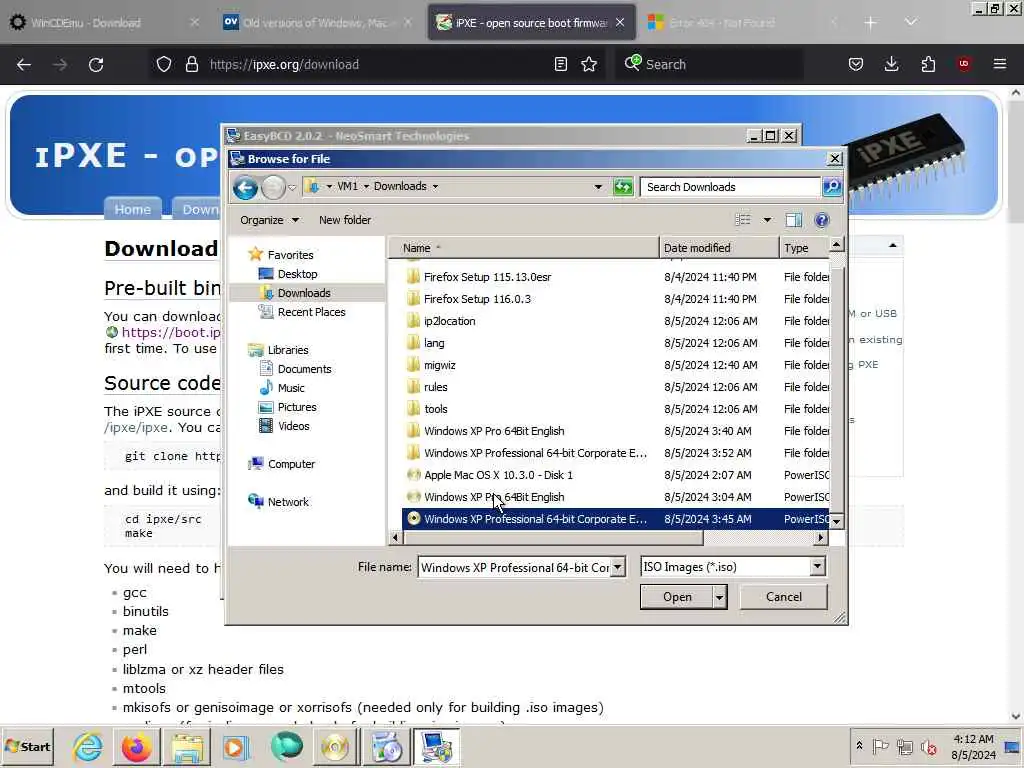1024x768 pixels.
Task: Click the green refresh icon beside address path
Action: coord(623,187)
